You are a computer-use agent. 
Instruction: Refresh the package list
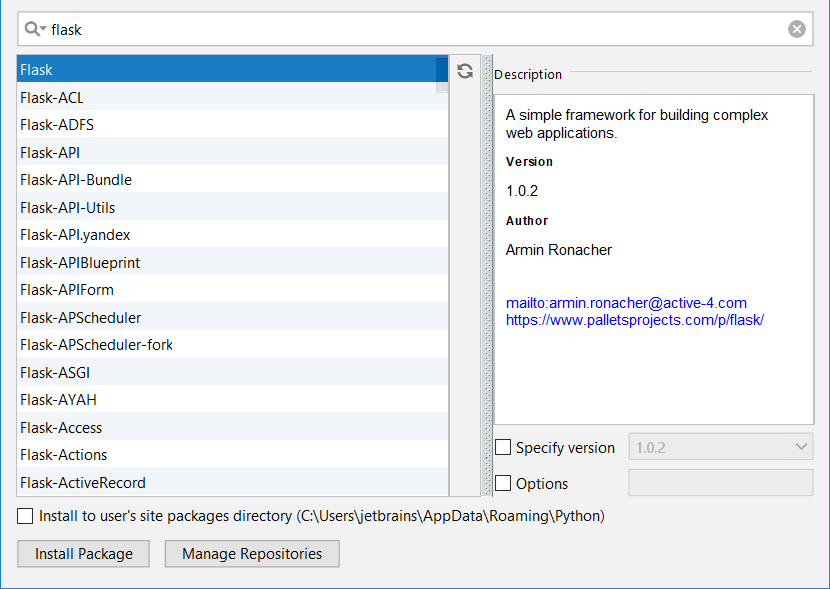click(x=463, y=69)
